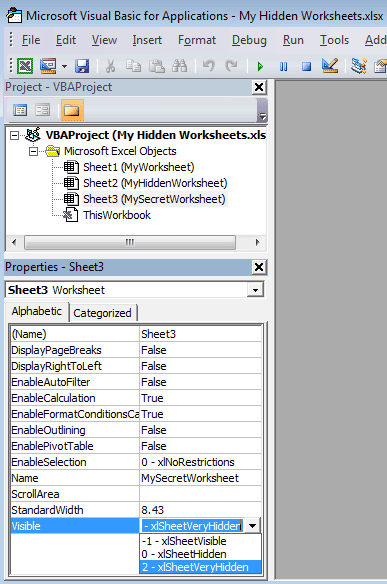The width and height of the screenshot is (387, 584).
Task: Close the Project - VBAProject pane
Action: coord(259,87)
